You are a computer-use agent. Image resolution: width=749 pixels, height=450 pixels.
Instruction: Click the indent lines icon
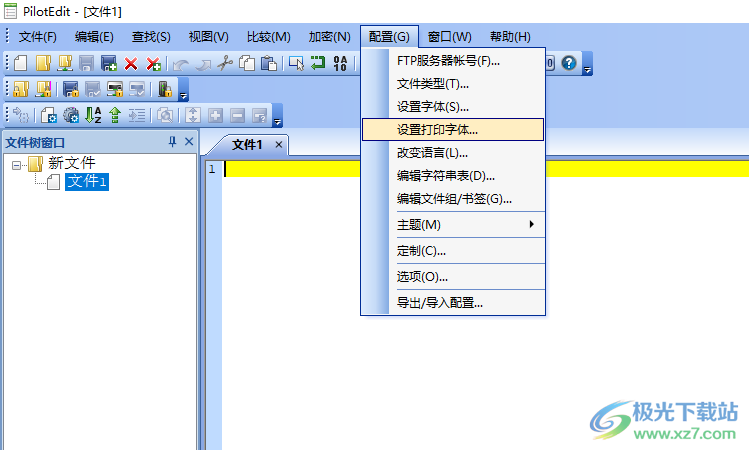pyautogui.click(x=137, y=115)
